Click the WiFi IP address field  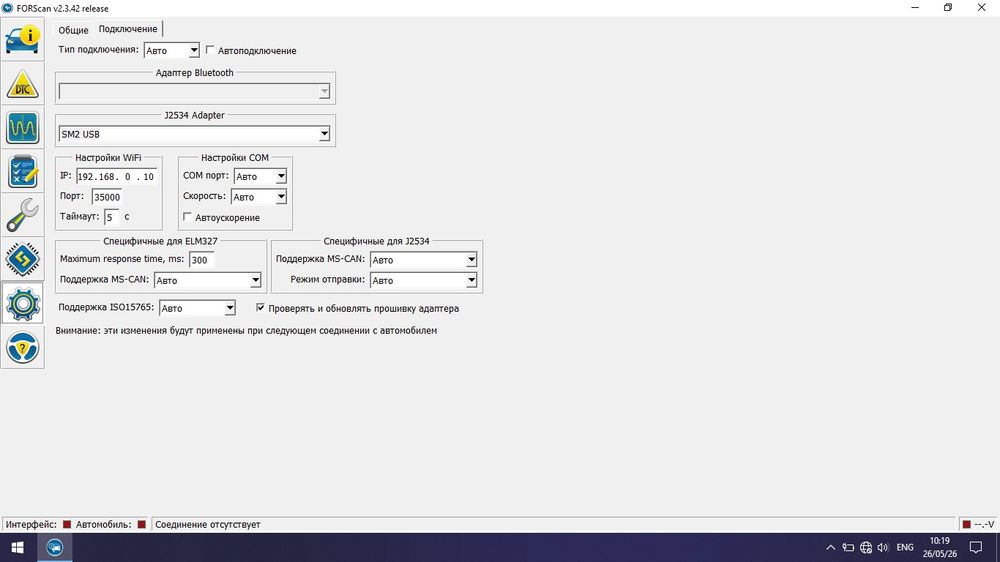(116, 177)
